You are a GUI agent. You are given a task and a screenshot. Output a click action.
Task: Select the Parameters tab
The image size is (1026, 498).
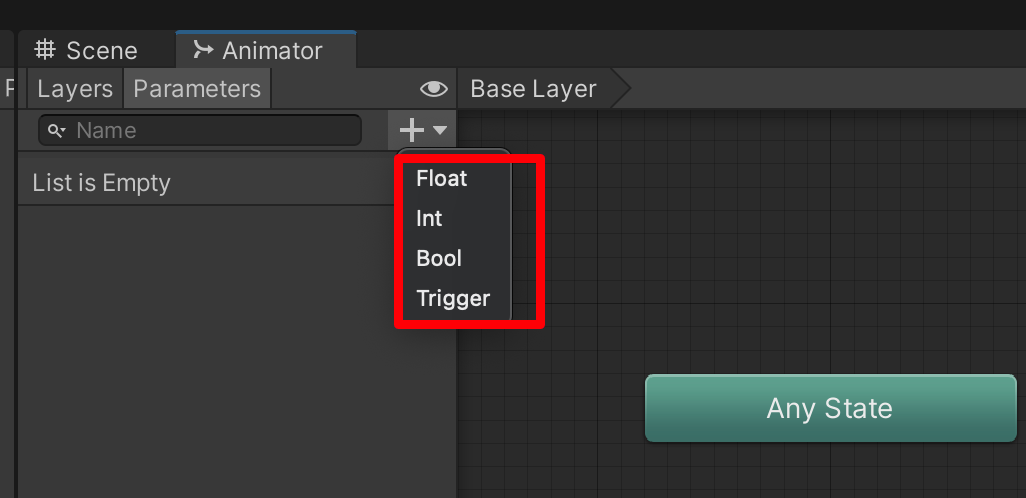[x=197, y=89]
